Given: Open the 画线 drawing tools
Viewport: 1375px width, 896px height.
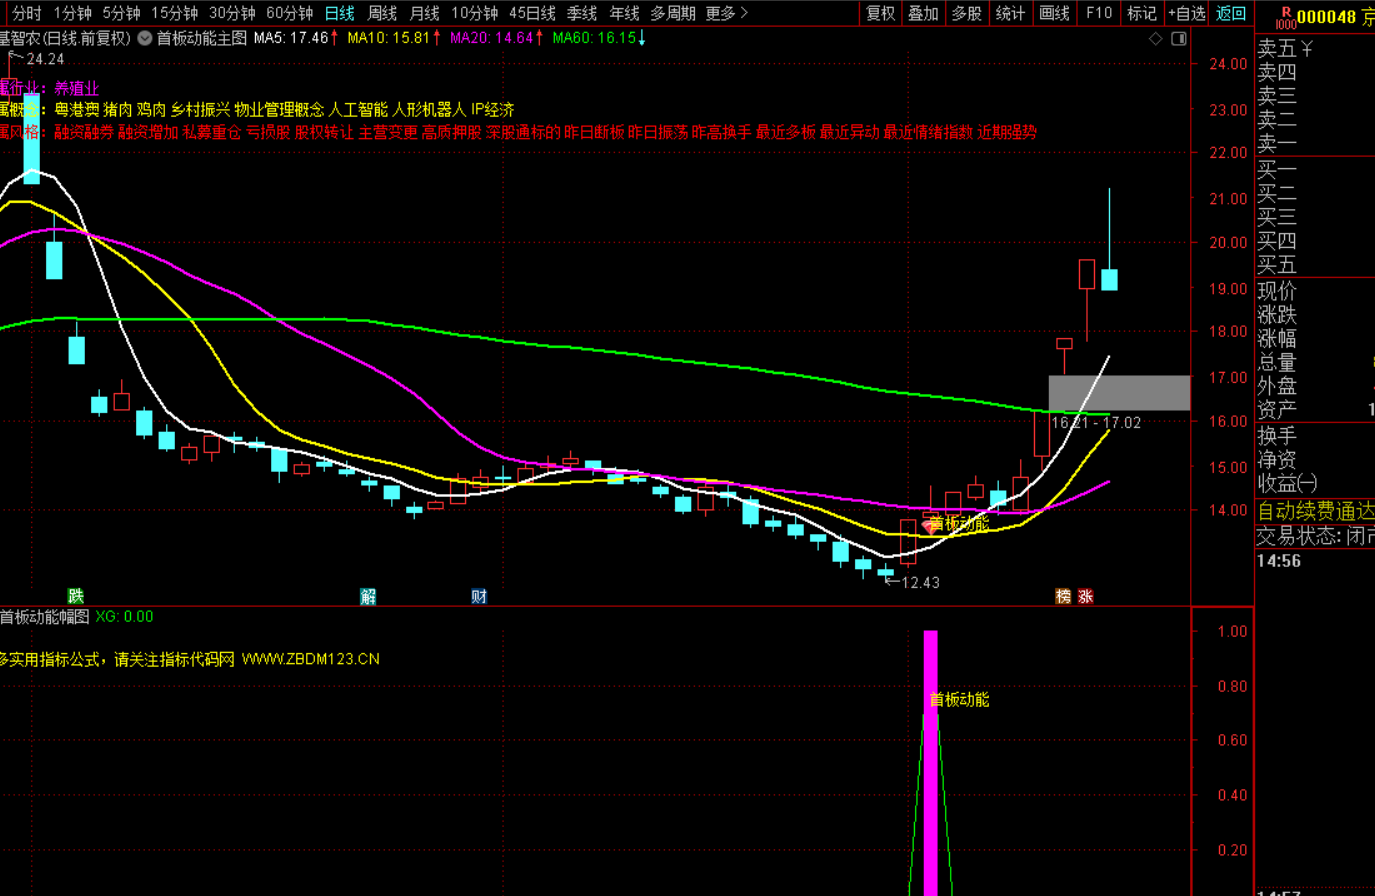Looking at the screenshot, I should [x=1054, y=13].
